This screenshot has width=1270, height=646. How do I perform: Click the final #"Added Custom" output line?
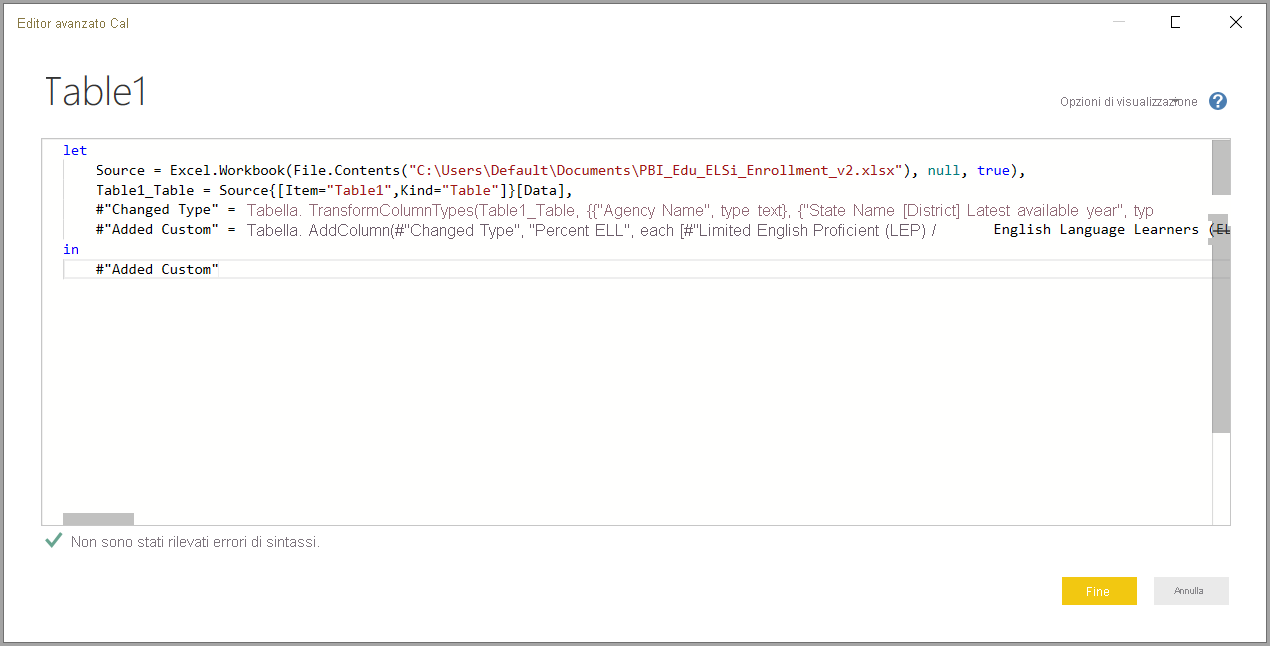[157, 269]
